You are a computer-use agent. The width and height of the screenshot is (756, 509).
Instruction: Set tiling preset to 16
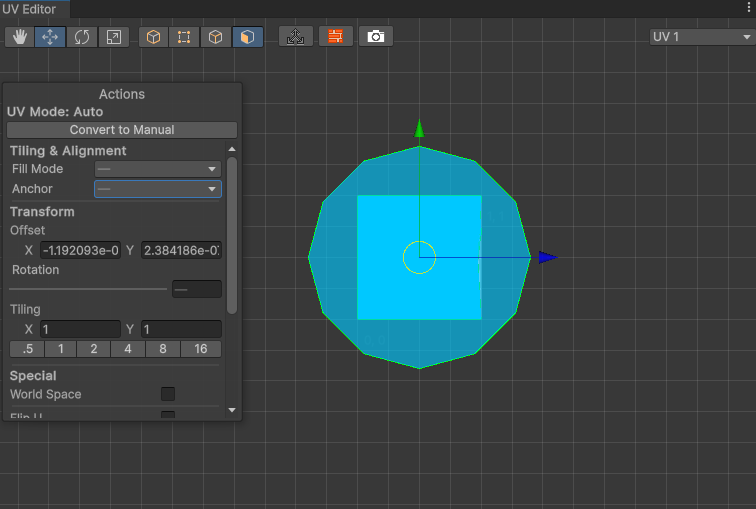(201, 349)
